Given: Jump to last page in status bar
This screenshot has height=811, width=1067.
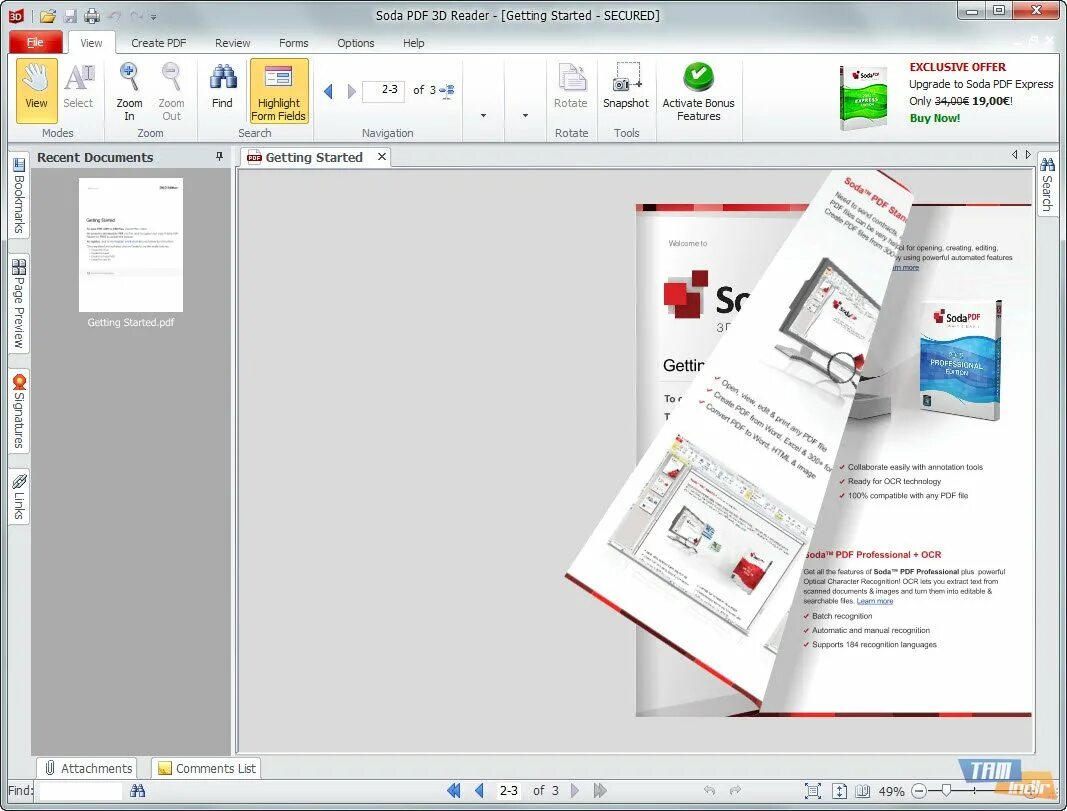Looking at the screenshot, I should [600, 791].
